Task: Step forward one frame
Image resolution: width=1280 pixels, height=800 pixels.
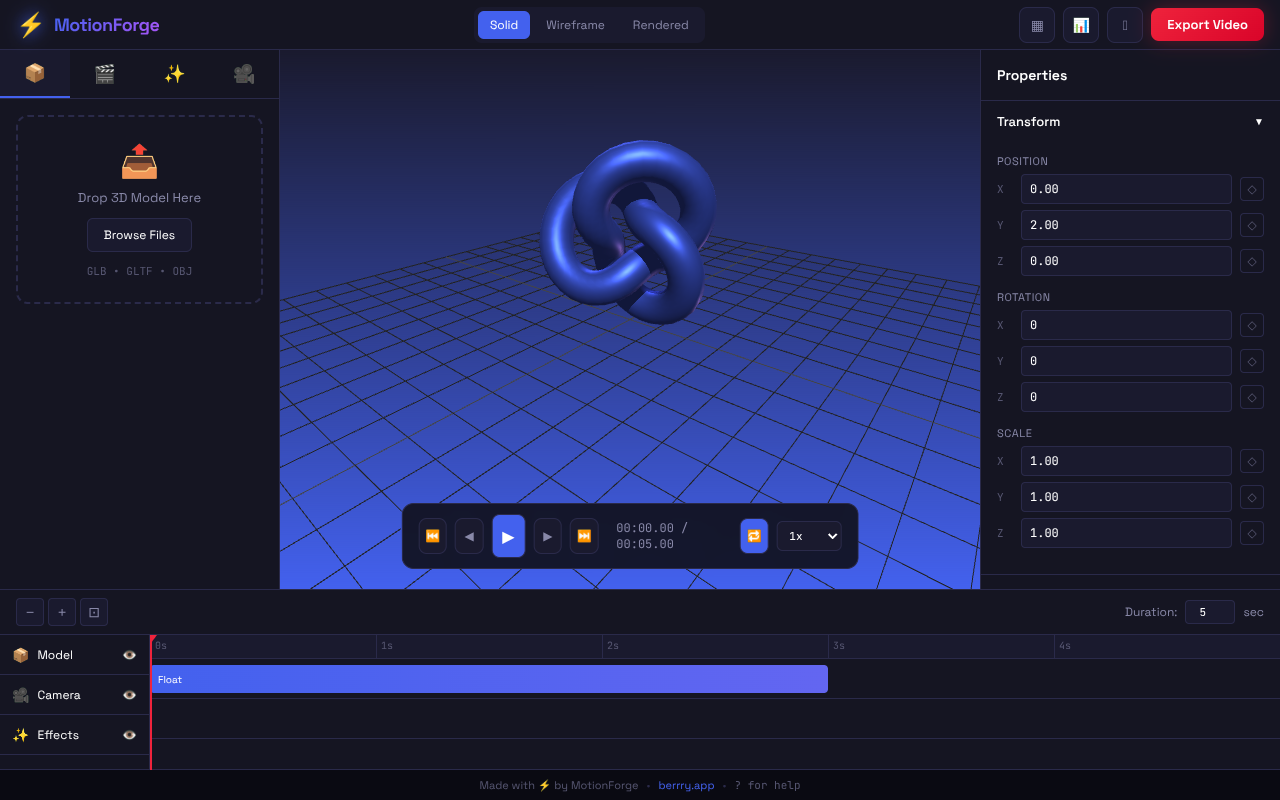Action: coord(547,536)
